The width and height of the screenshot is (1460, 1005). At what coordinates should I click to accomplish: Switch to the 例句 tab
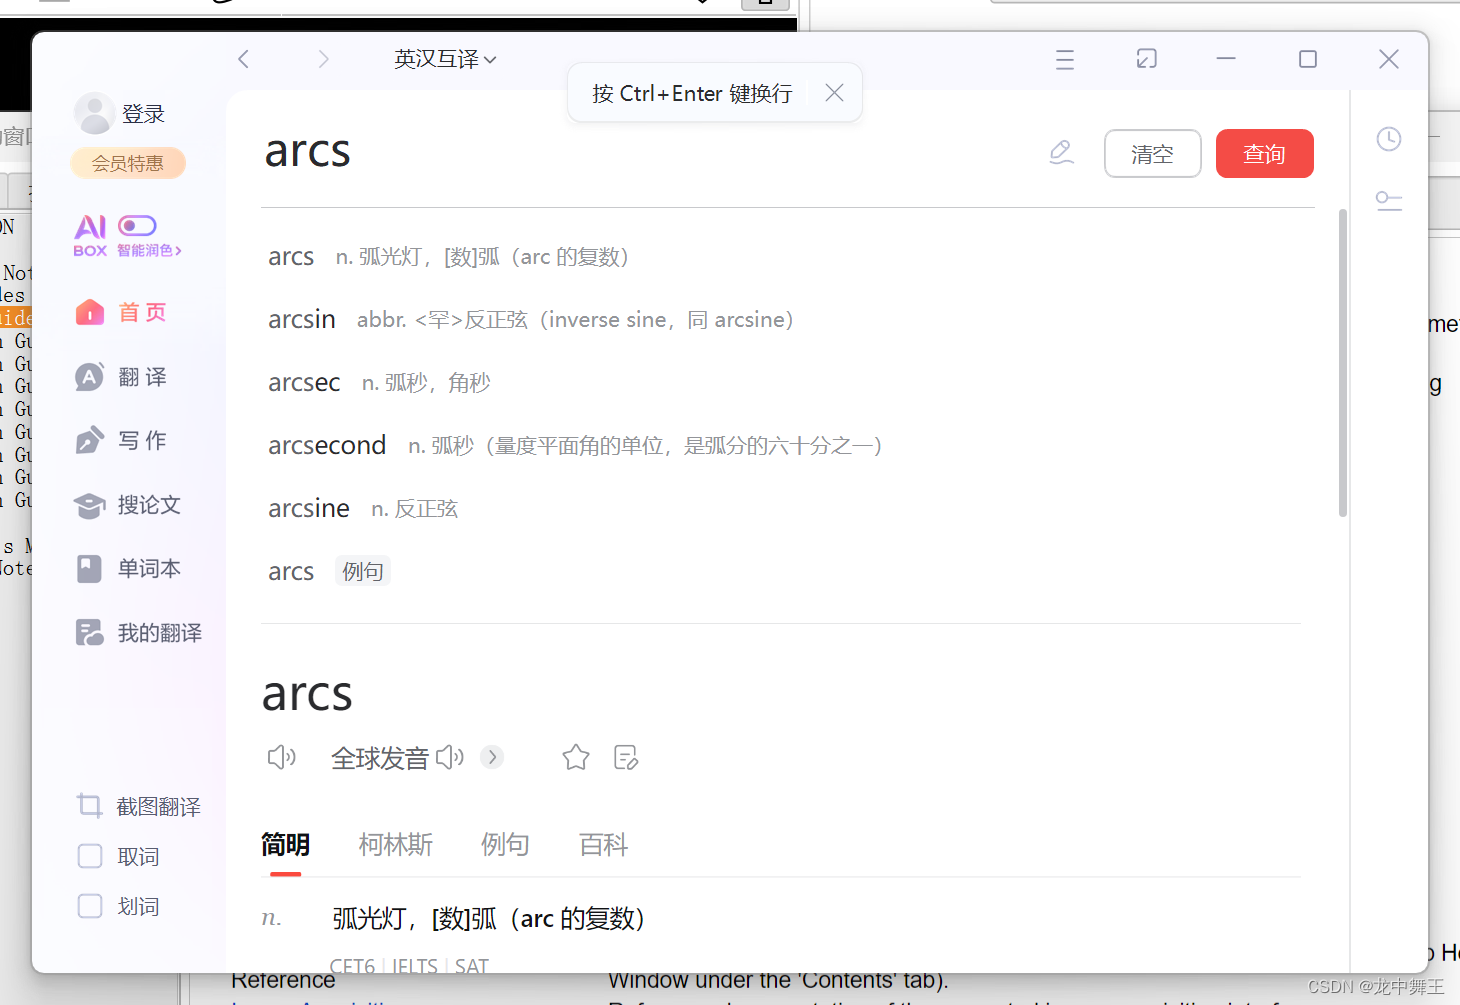coord(505,845)
